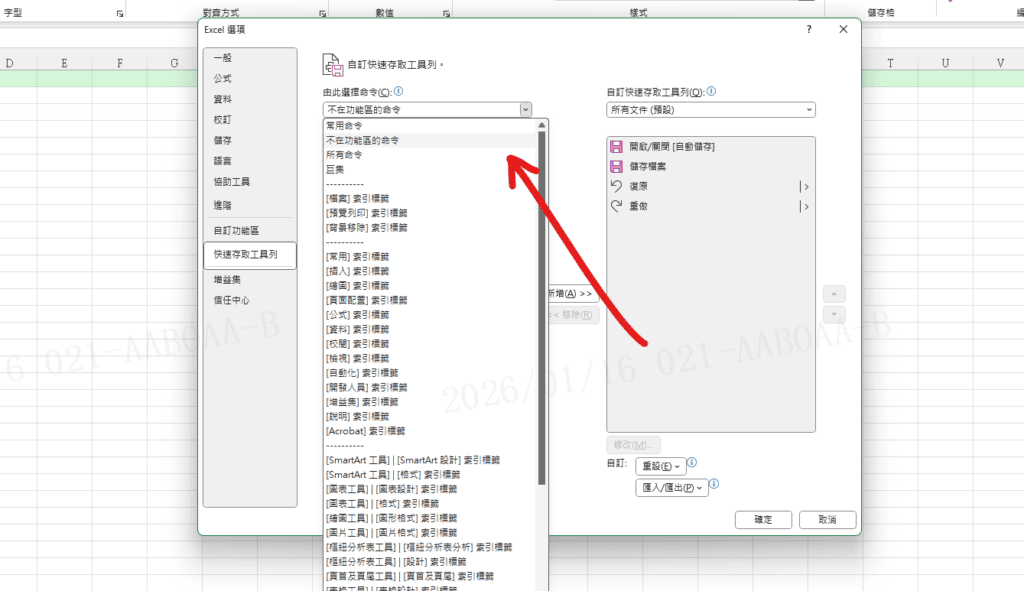The image size is (1024, 591).
Task: Choose 所有命令 from the open list
Action: pos(344,155)
